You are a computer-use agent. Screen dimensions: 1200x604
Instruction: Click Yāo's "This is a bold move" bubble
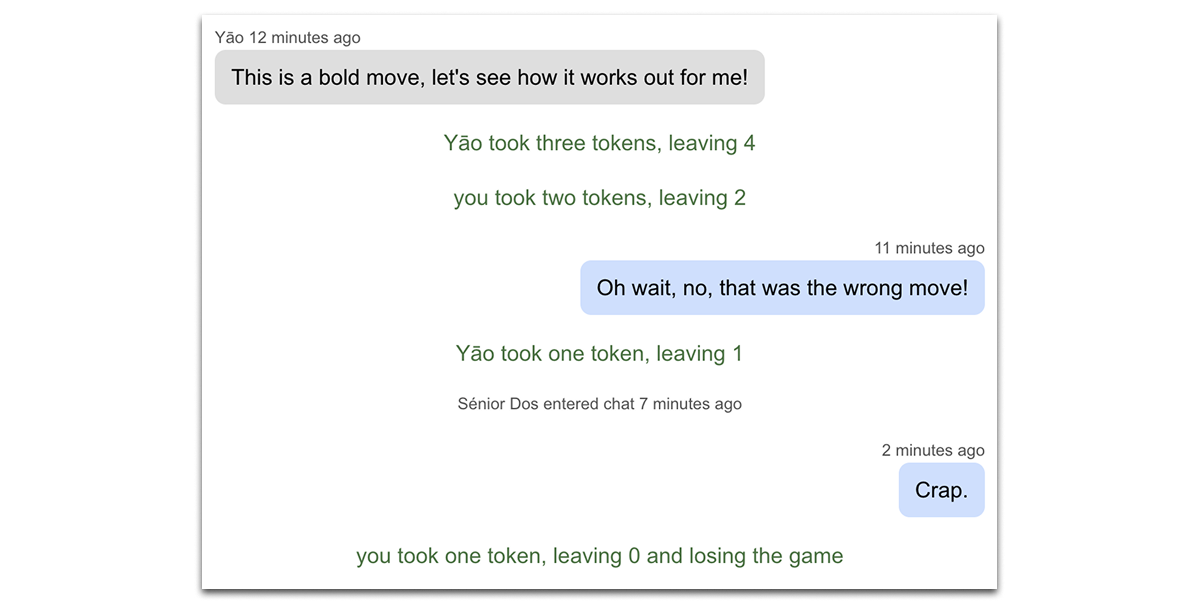(489, 77)
